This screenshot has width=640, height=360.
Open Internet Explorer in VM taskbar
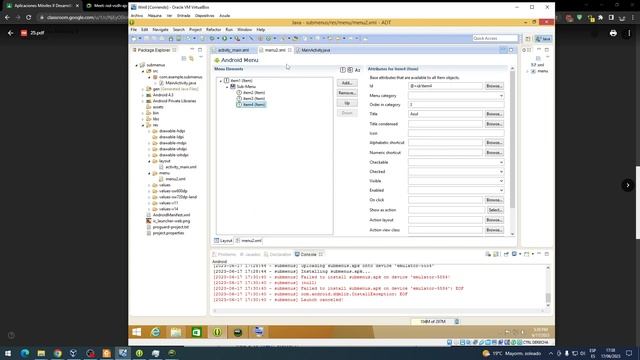156,332
